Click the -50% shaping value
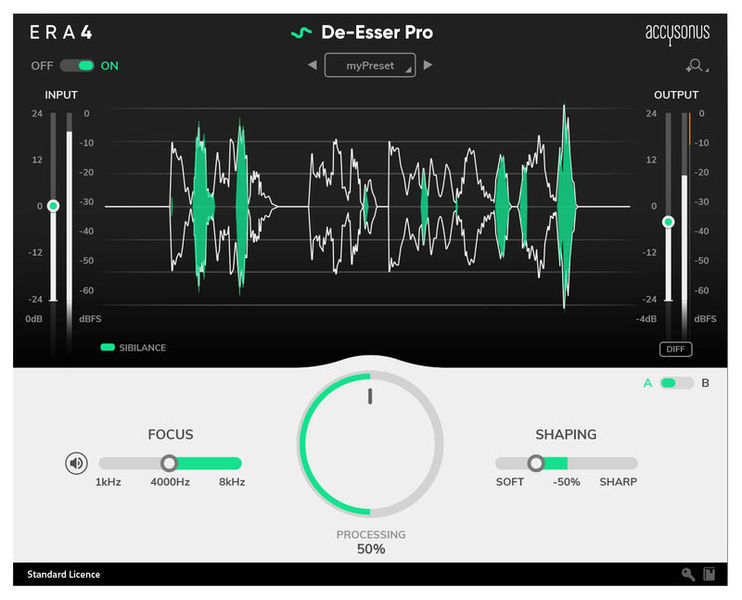Image resolution: width=742 pixels, height=600 pixels. (x=566, y=482)
